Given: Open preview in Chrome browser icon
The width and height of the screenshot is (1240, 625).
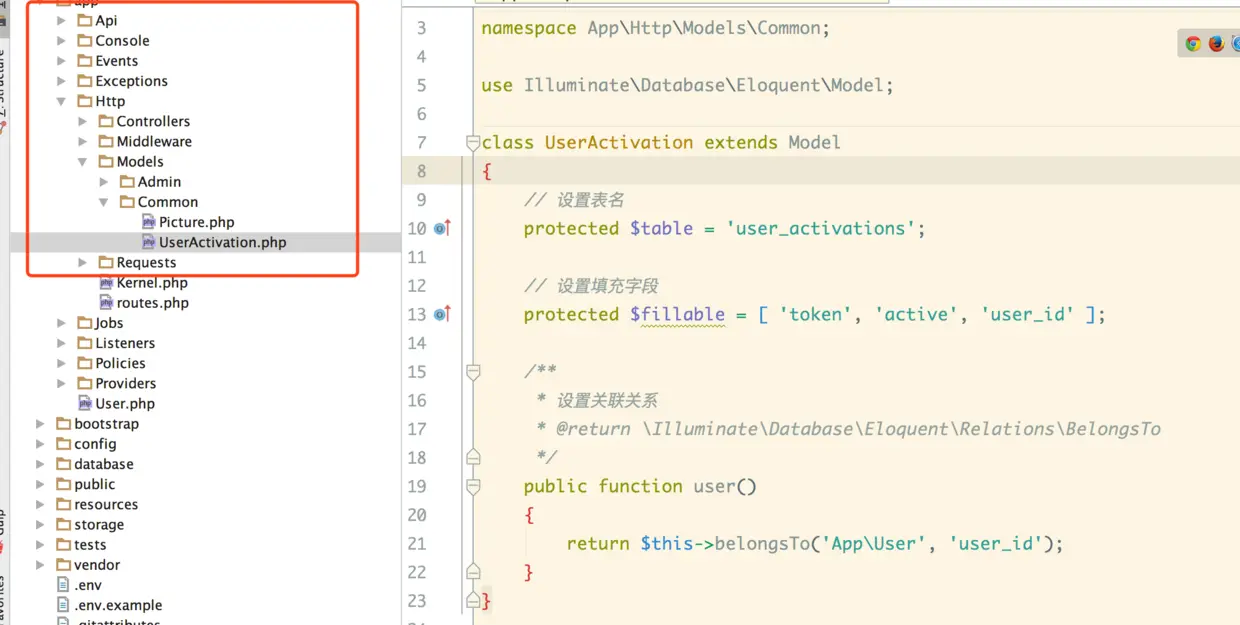Looking at the screenshot, I should point(1193,43).
